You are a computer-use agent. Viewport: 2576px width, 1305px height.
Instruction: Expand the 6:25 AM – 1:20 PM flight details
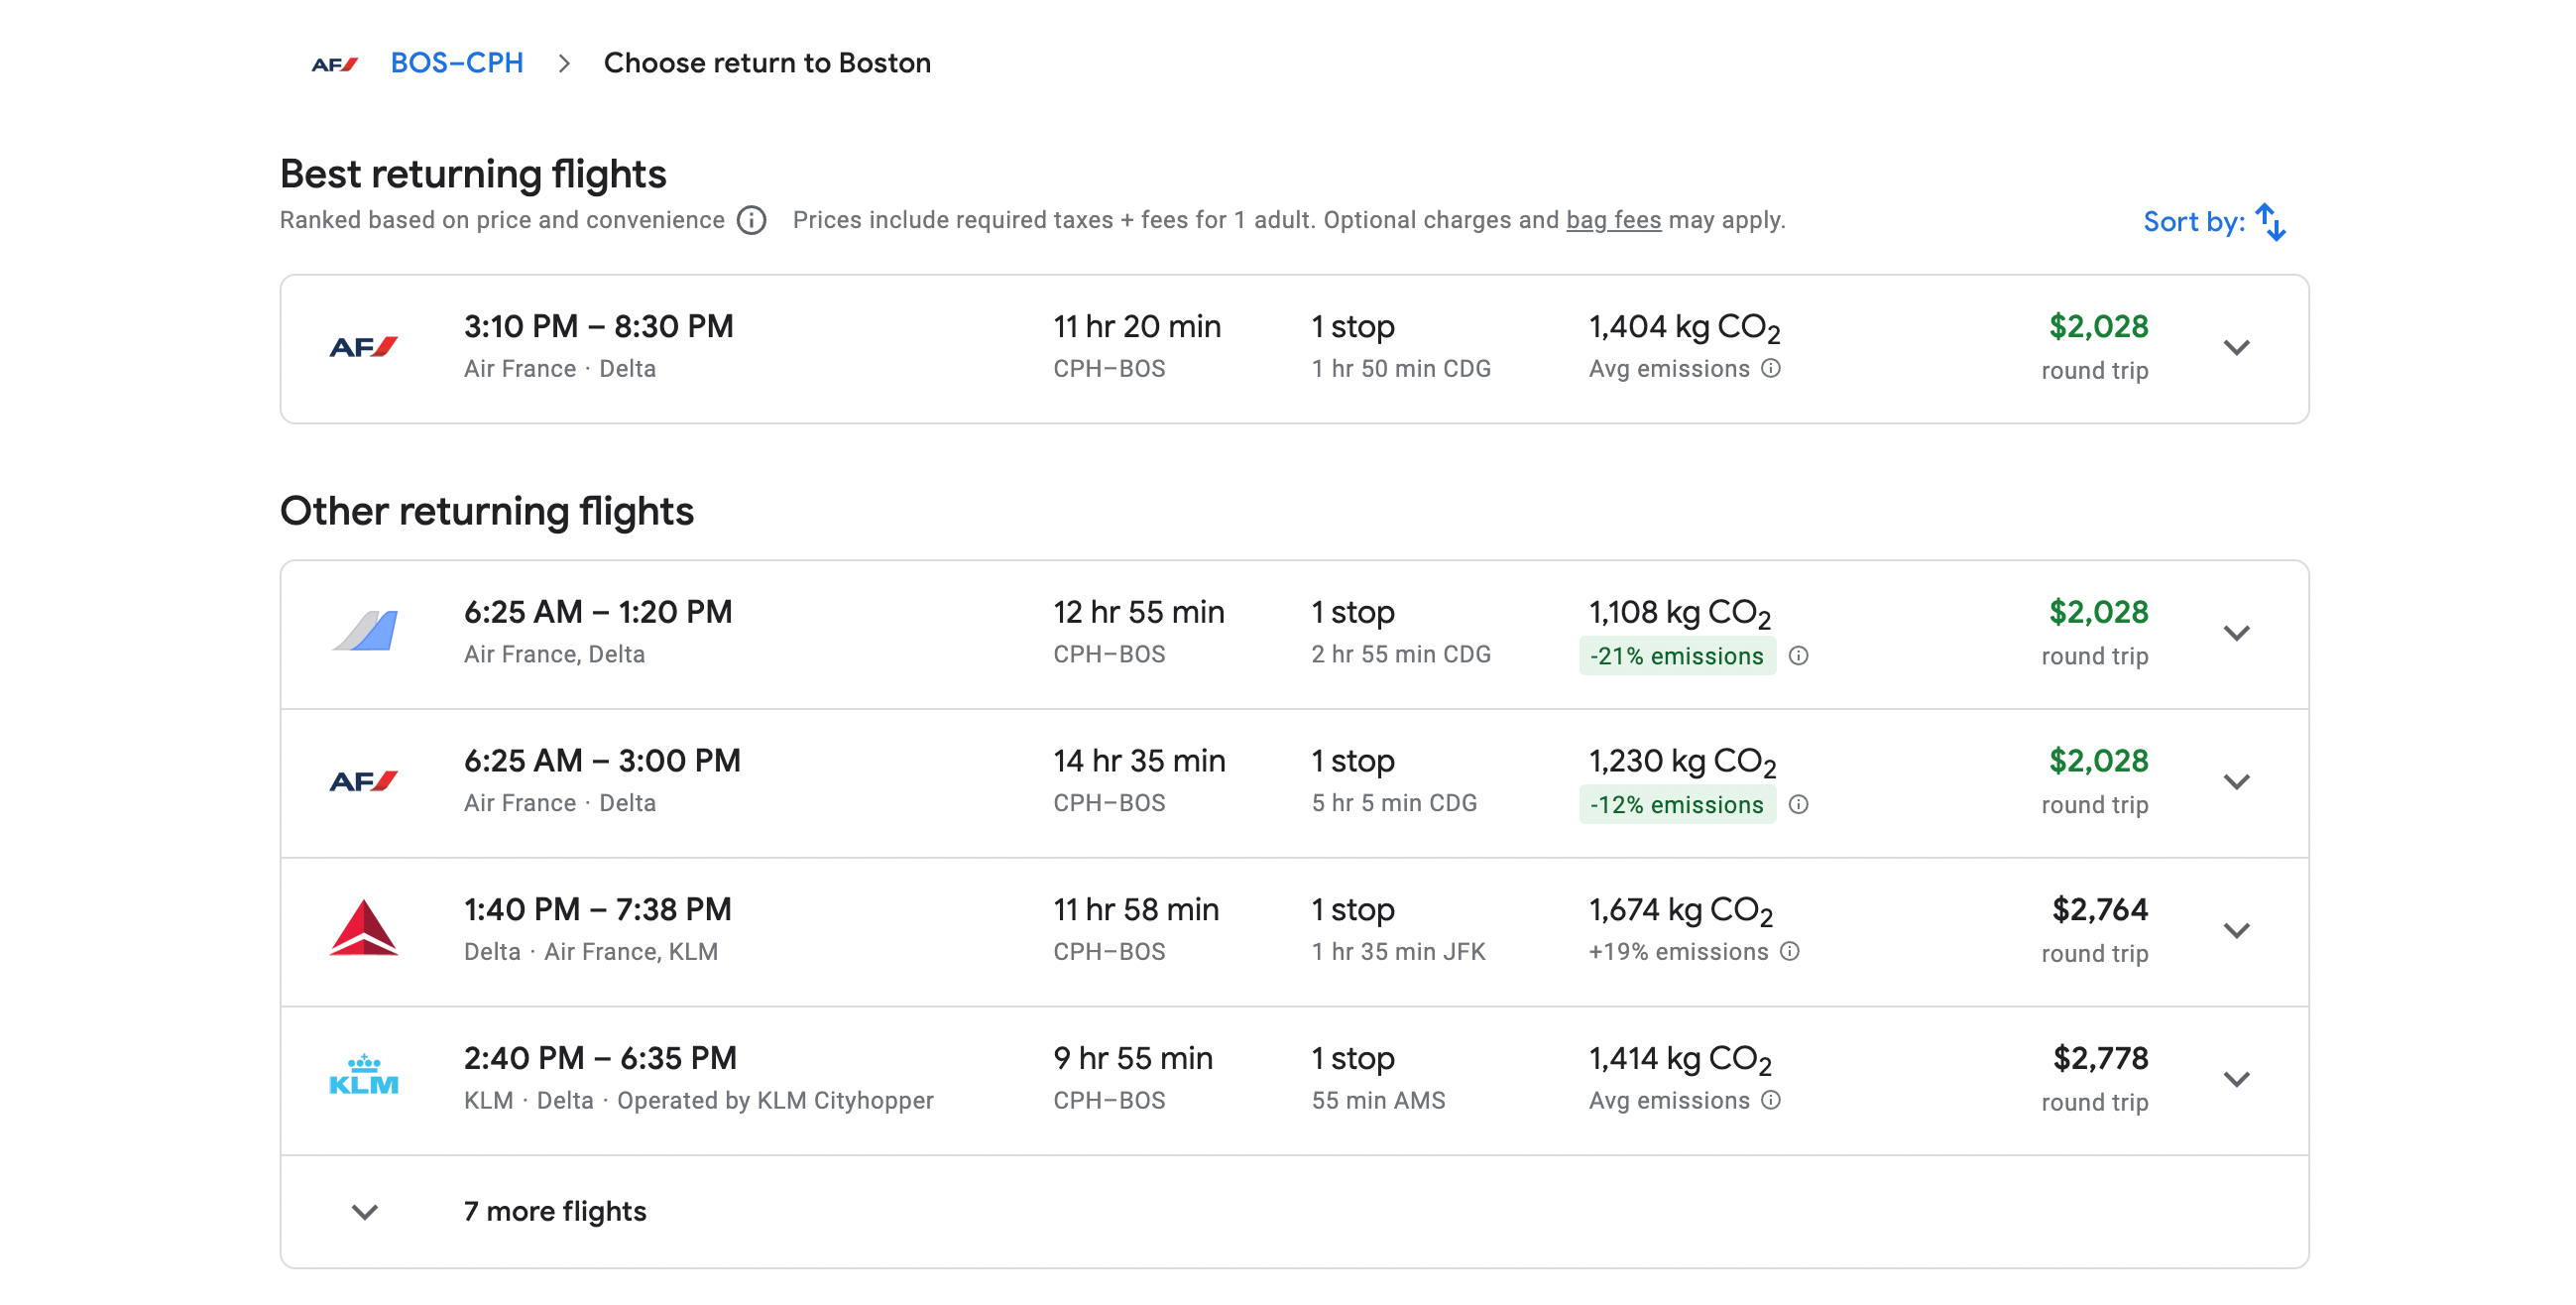coord(2236,633)
